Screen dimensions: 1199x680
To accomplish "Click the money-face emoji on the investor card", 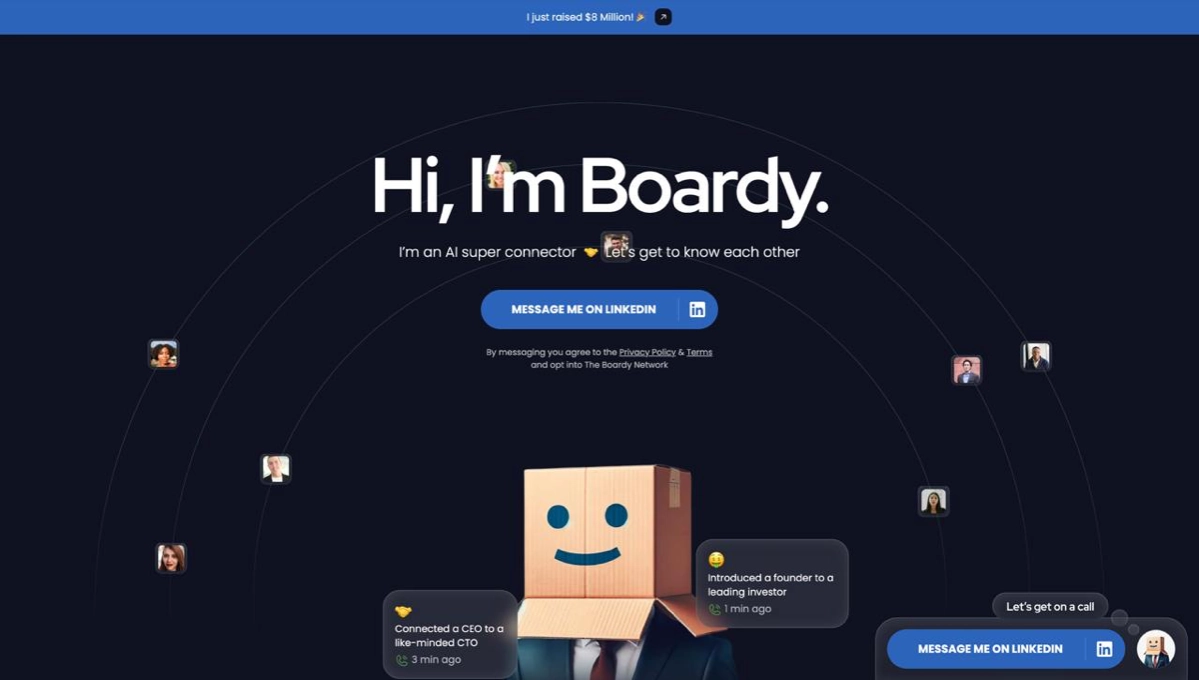I will [x=716, y=560].
